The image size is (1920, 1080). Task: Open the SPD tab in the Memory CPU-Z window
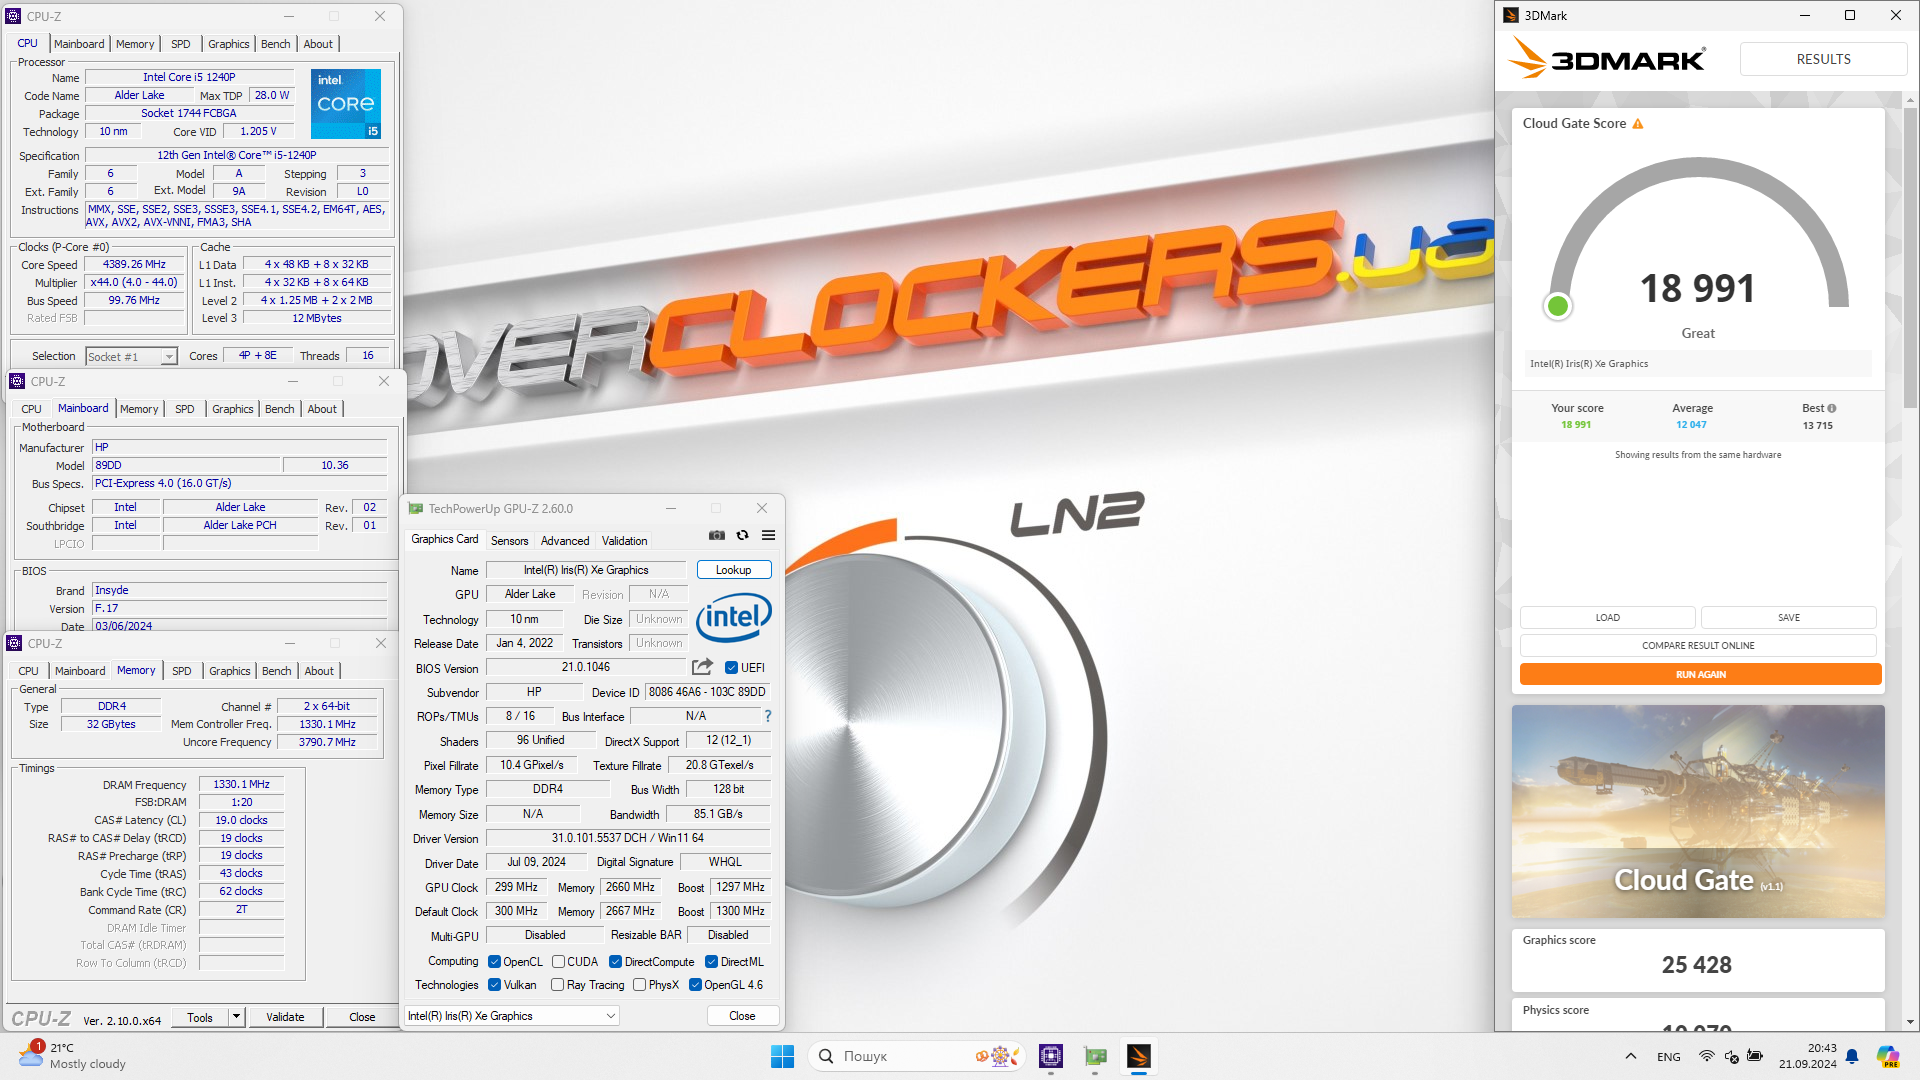(181, 671)
